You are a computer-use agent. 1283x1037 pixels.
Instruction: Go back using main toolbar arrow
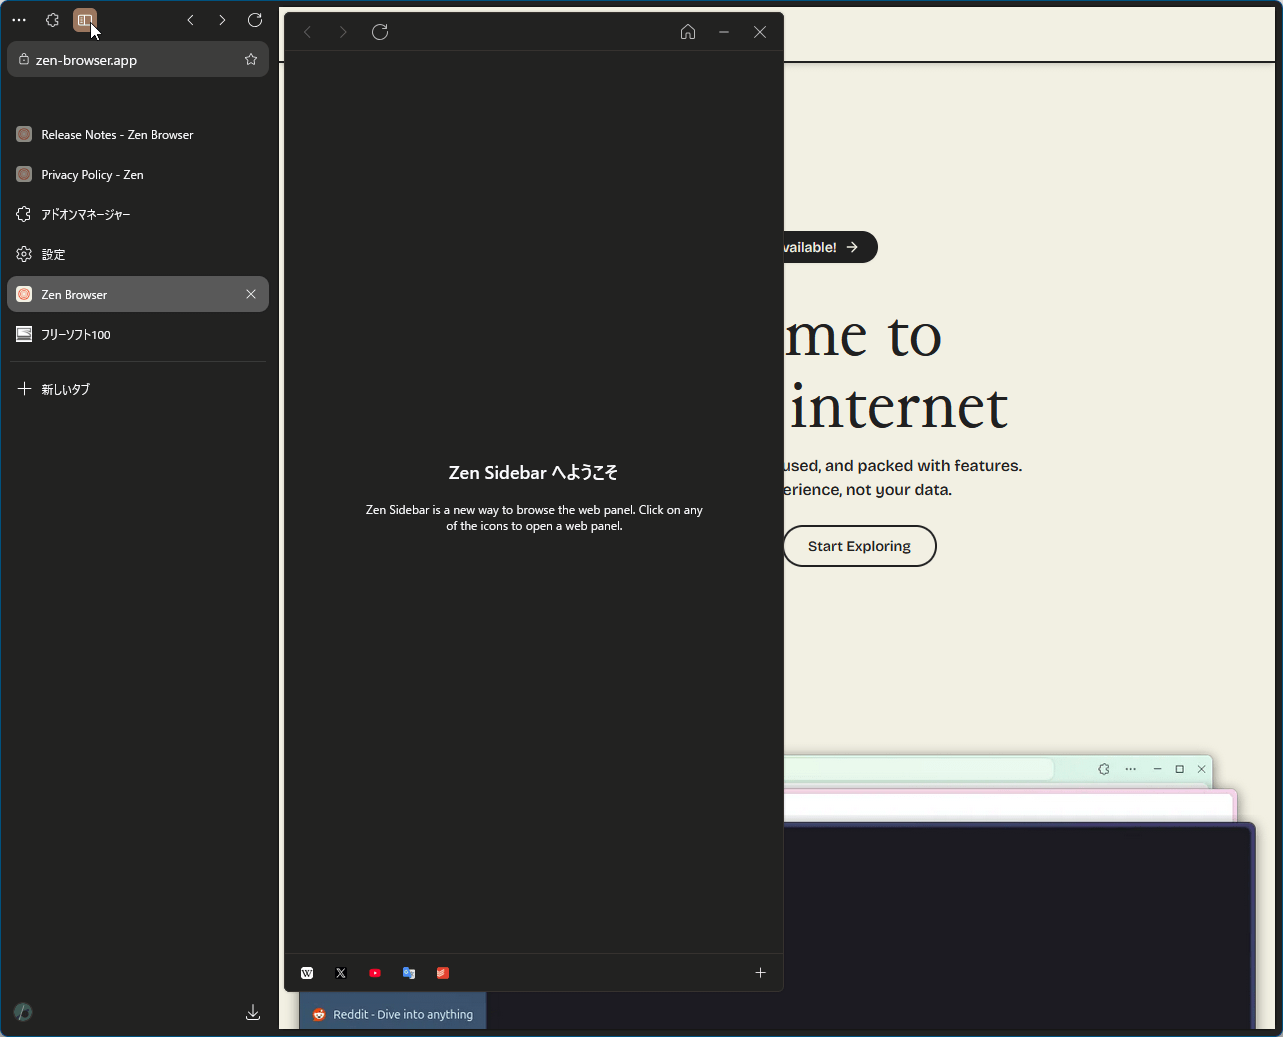pos(190,20)
